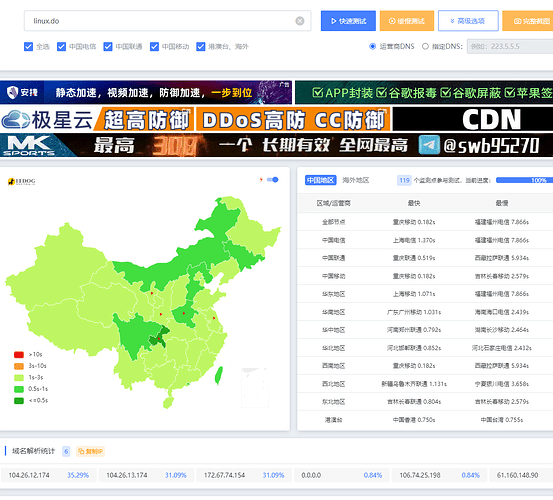Image resolution: width=553 pixels, height=500 pixels.
Task: Click the dark green <=0.5s legend swatch
Action: [19, 401]
